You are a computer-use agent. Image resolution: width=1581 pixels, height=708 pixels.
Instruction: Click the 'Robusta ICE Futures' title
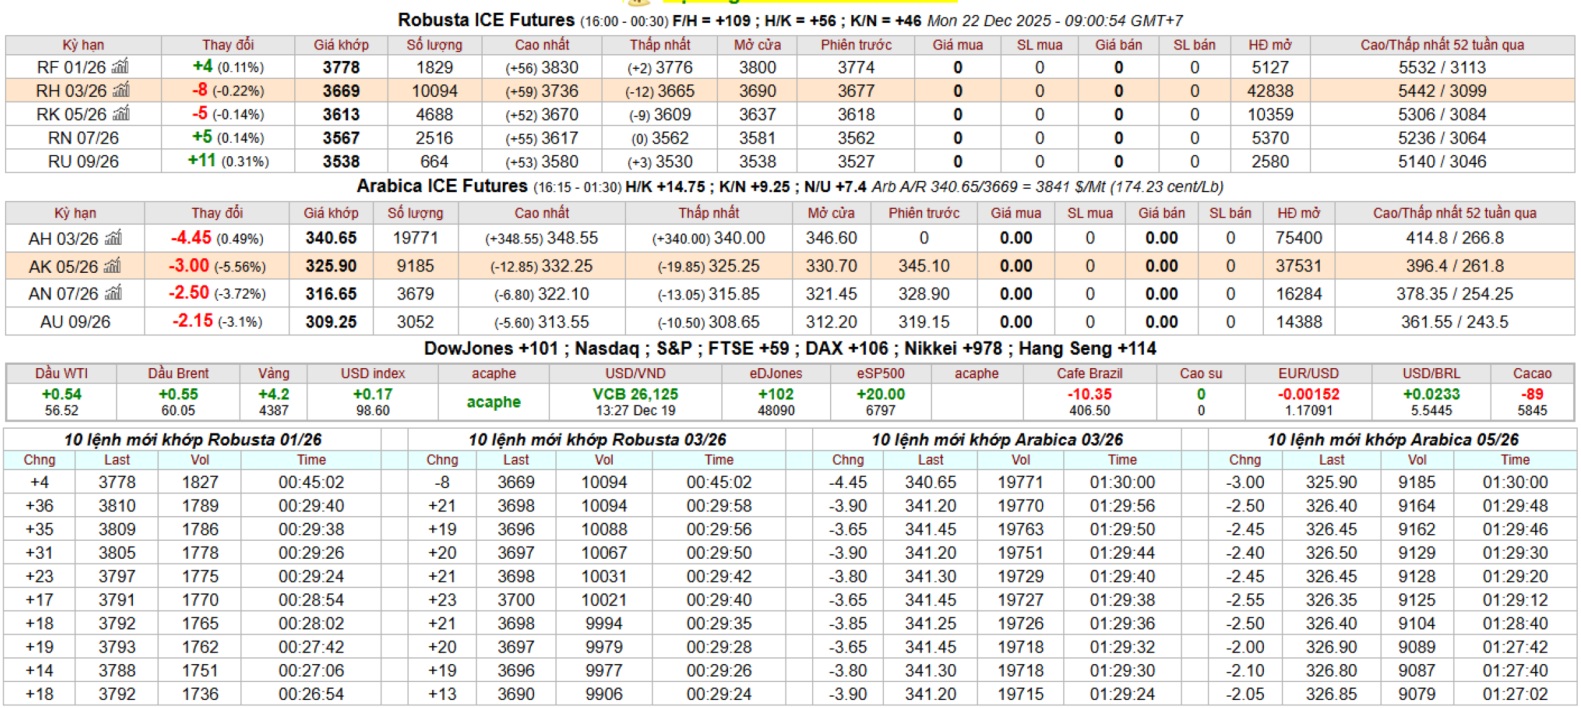pyautogui.click(x=486, y=20)
